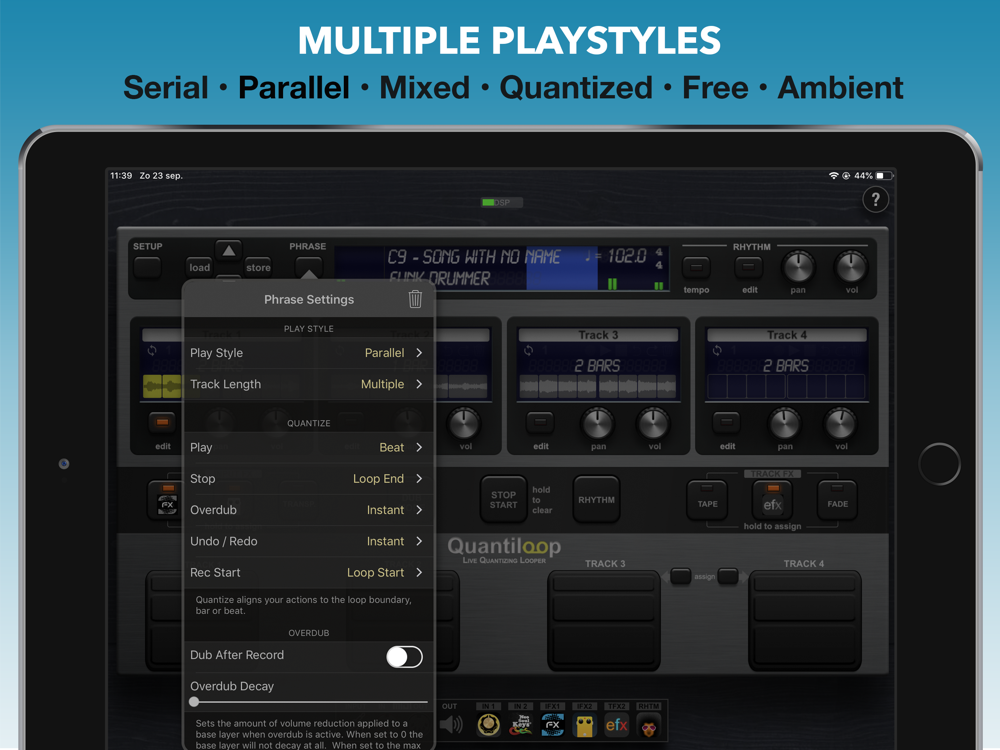
Task: Open the Rec Start Loop Start row
Action: 309,572
